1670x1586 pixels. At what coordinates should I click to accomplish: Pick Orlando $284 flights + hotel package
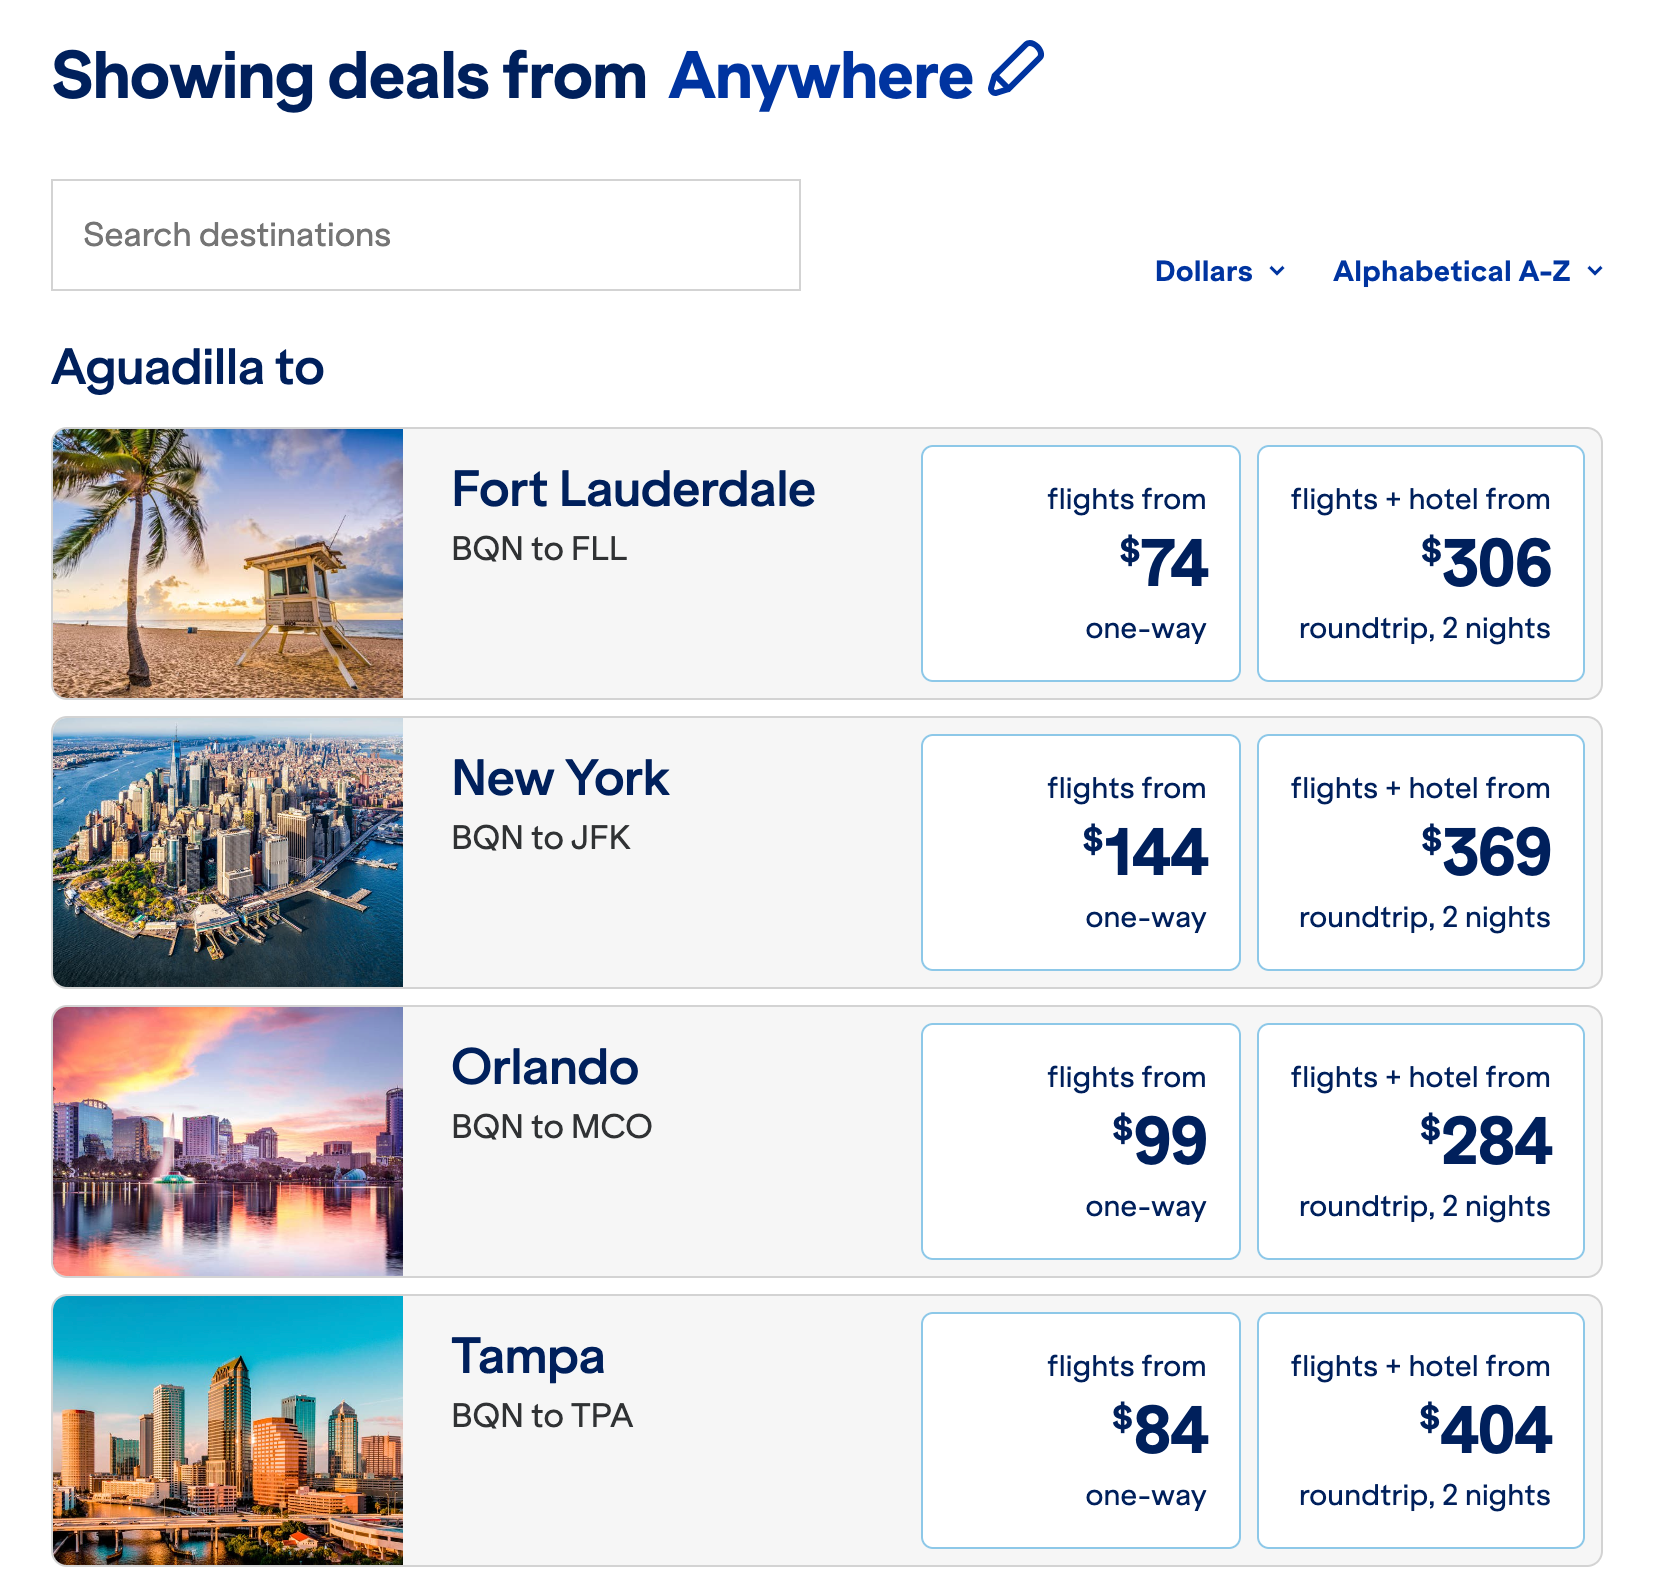tap(1420, 1141)
